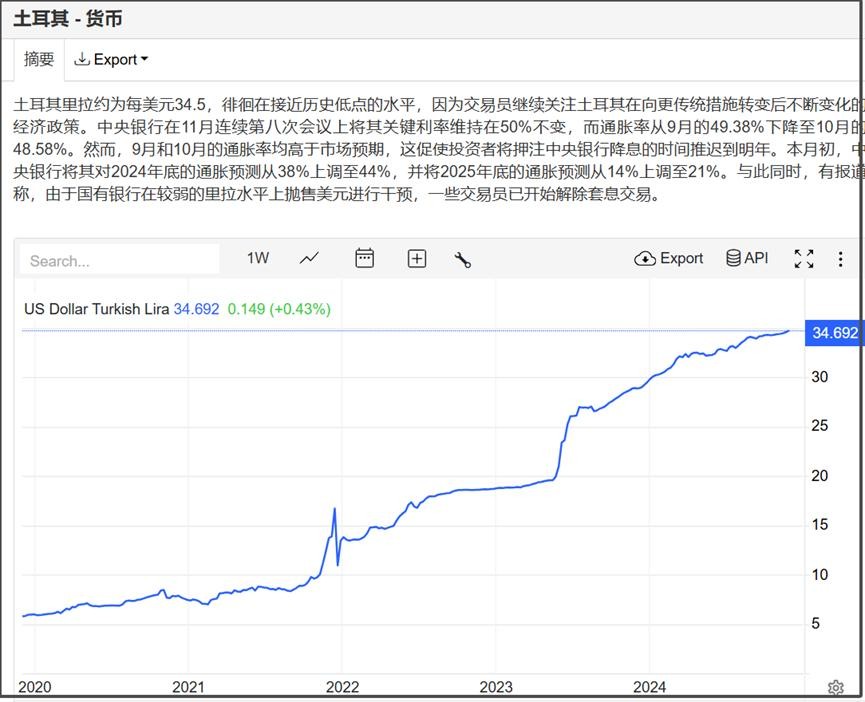Click the 土耳其 - 货币 page title
Image resolution: width=865 pixels, height=702 pixels.
68,19
